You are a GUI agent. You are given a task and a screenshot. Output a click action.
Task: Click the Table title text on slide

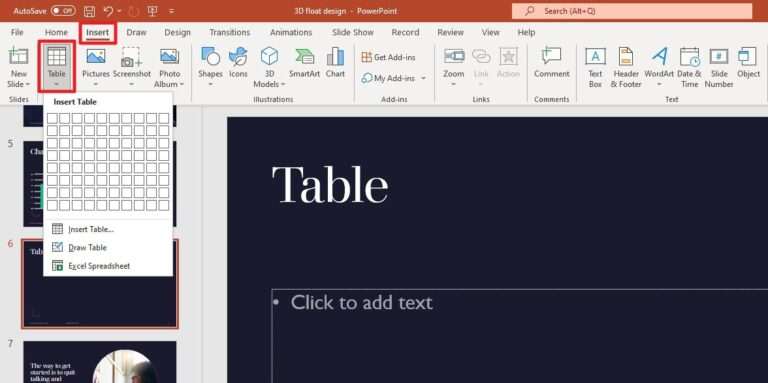330,185
